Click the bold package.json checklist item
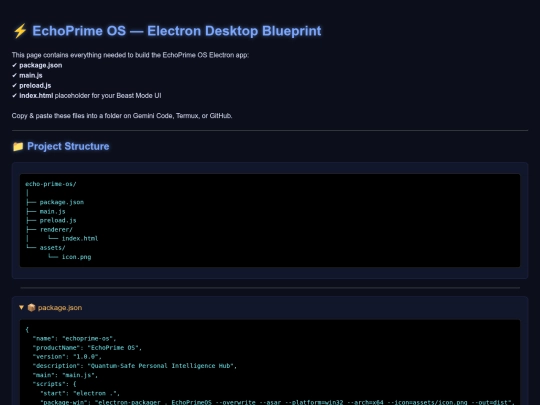 click(x=41, y=65)
